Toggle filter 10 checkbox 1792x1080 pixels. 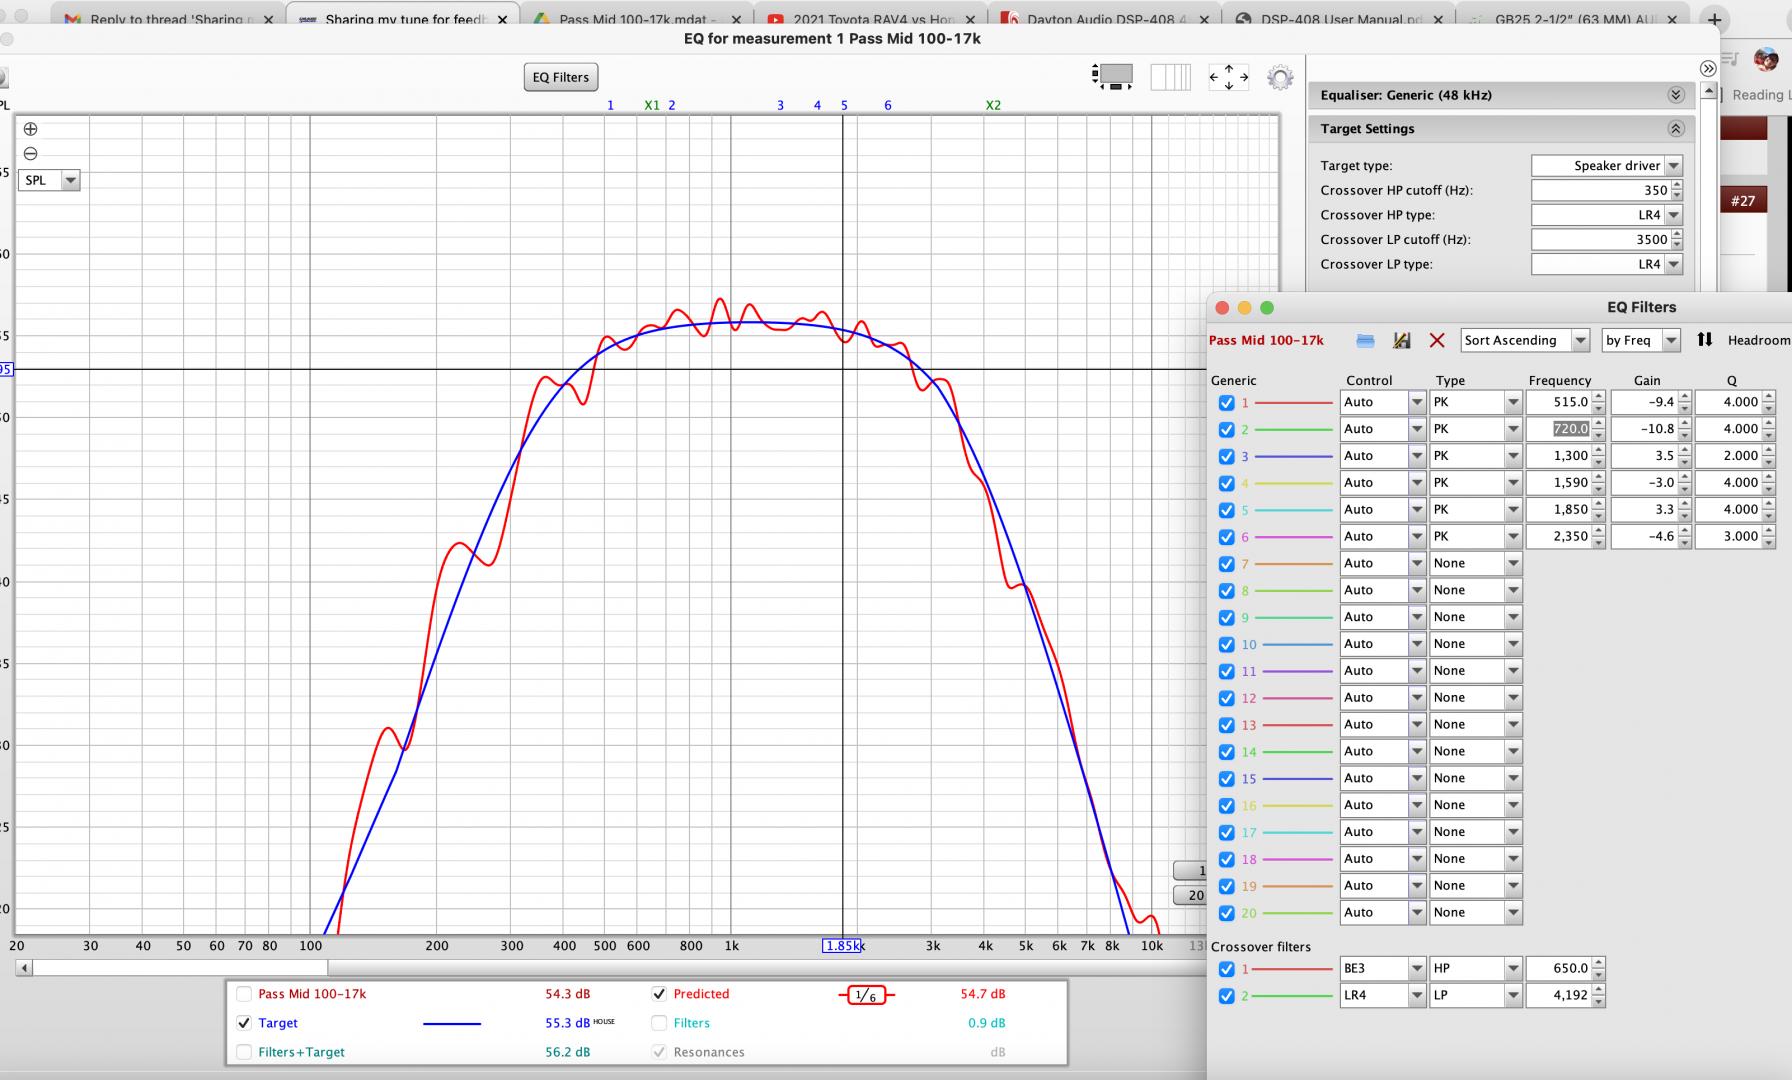1226,645
